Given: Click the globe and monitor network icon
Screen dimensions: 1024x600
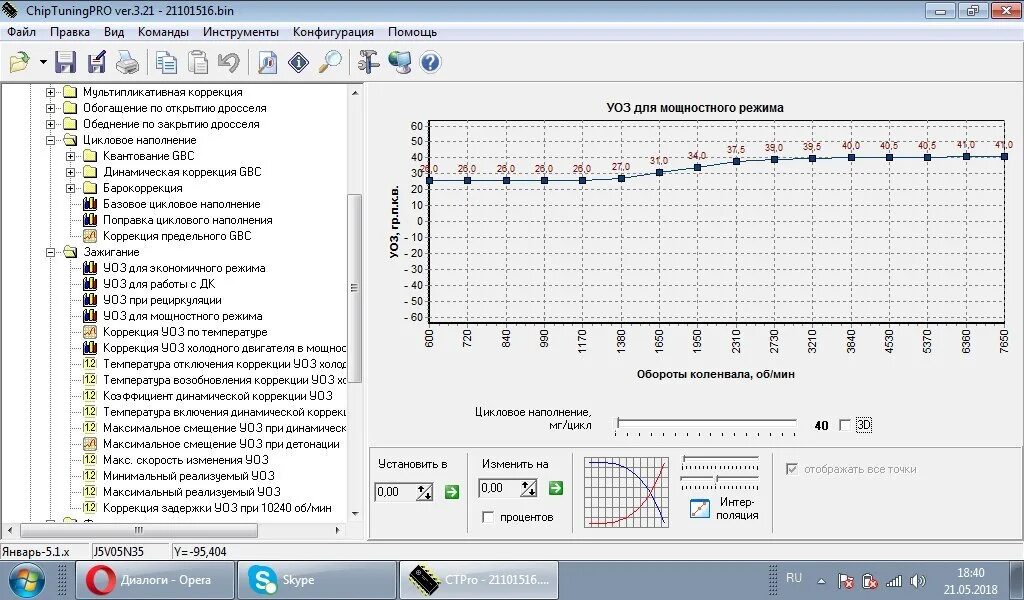Looking at the screenshot, I should pyautogui.click(x=400, y=63).
